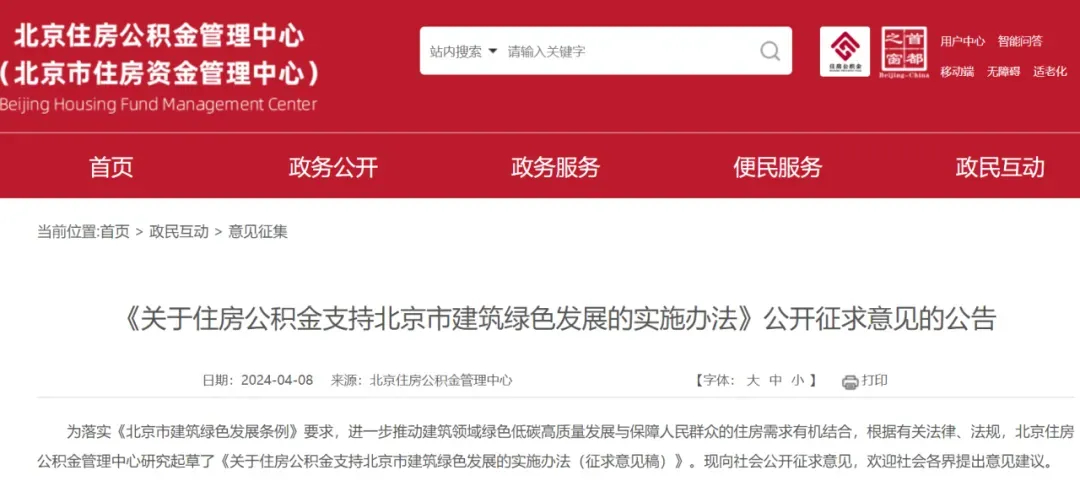Expand the 站内搜索 dropdown arrow

(492, 51)
